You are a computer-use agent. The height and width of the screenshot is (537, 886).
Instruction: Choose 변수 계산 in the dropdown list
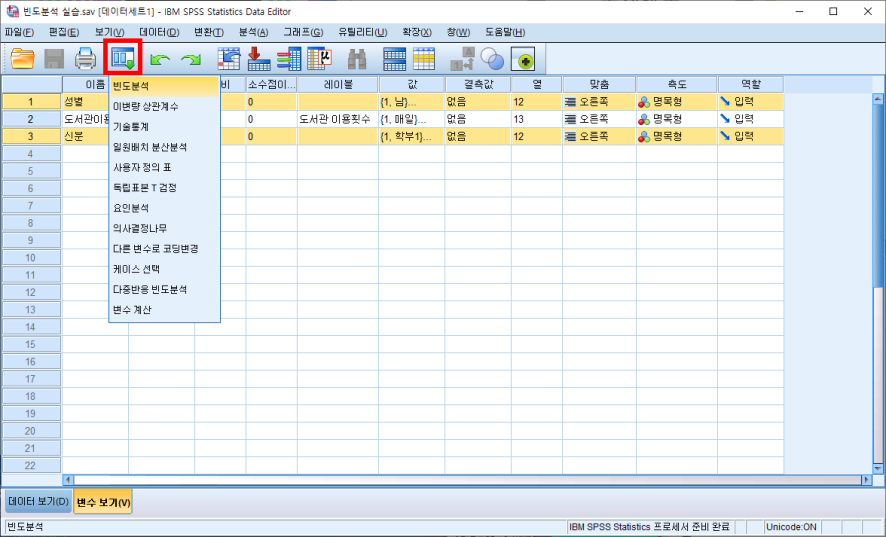[x=164, y=310]
